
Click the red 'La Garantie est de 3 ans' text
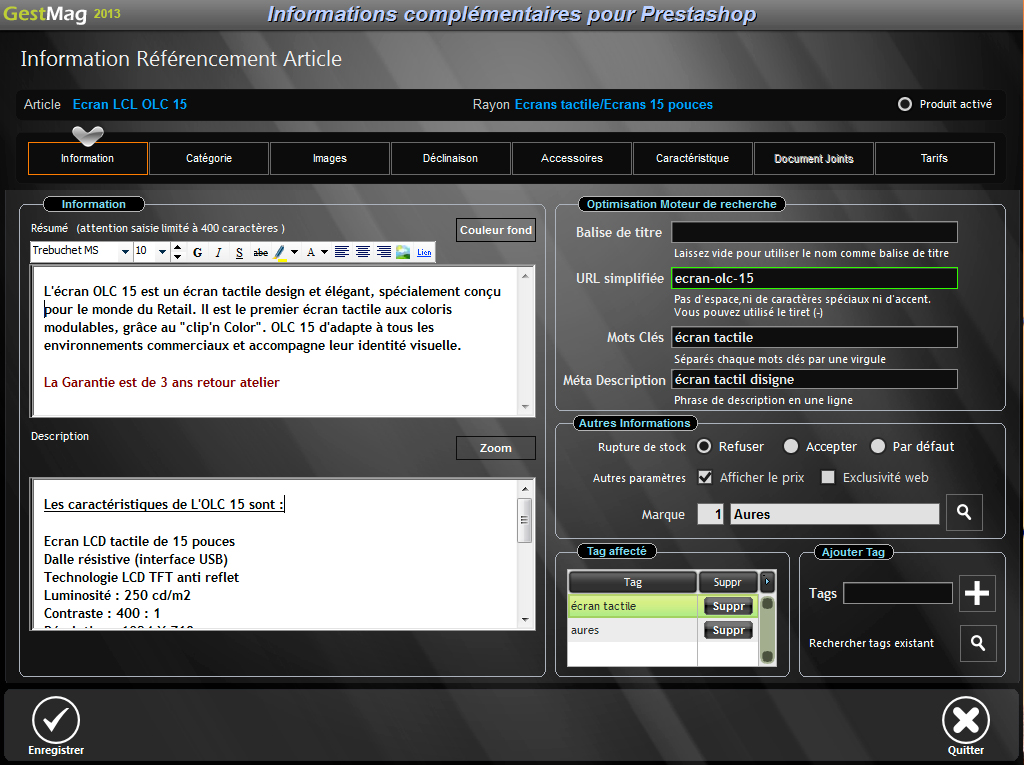pos(161,382)
